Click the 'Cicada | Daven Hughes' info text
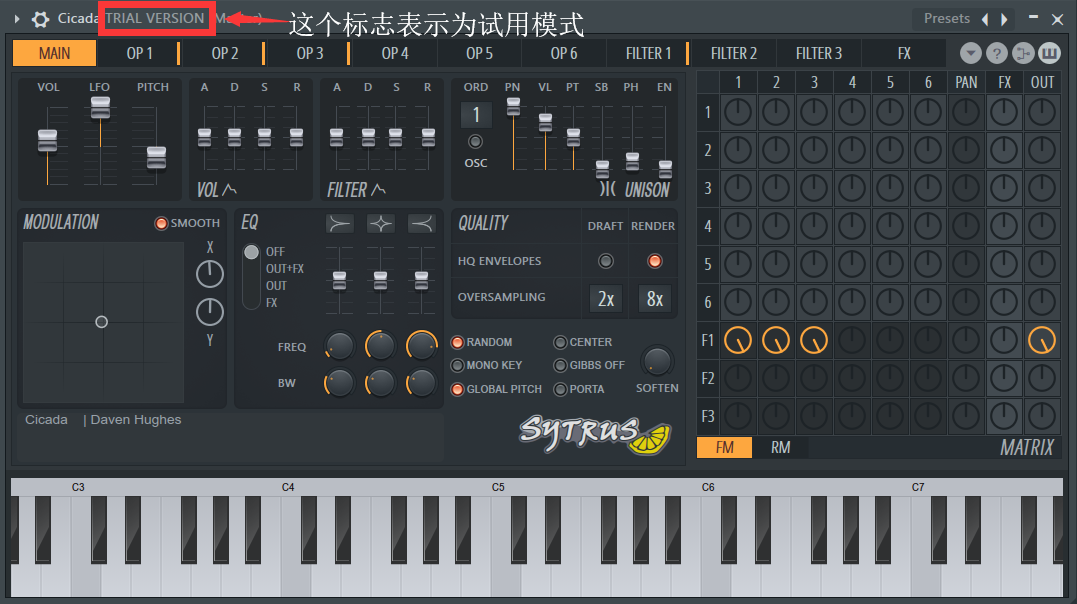Viewport: 1077px width, 604px height. coord(103,420)
